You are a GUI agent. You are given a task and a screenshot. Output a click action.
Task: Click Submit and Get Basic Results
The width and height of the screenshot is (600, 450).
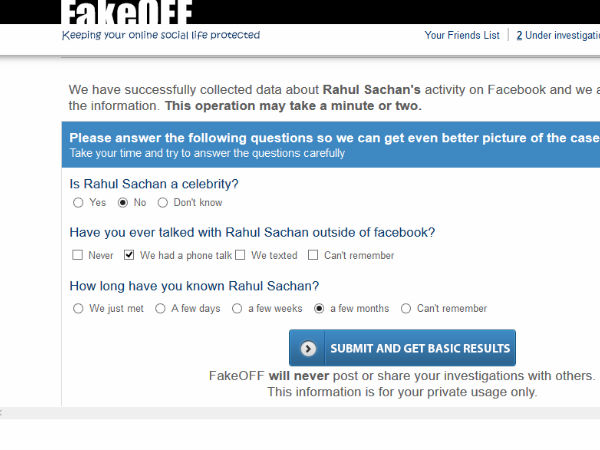tap(402, 348)
